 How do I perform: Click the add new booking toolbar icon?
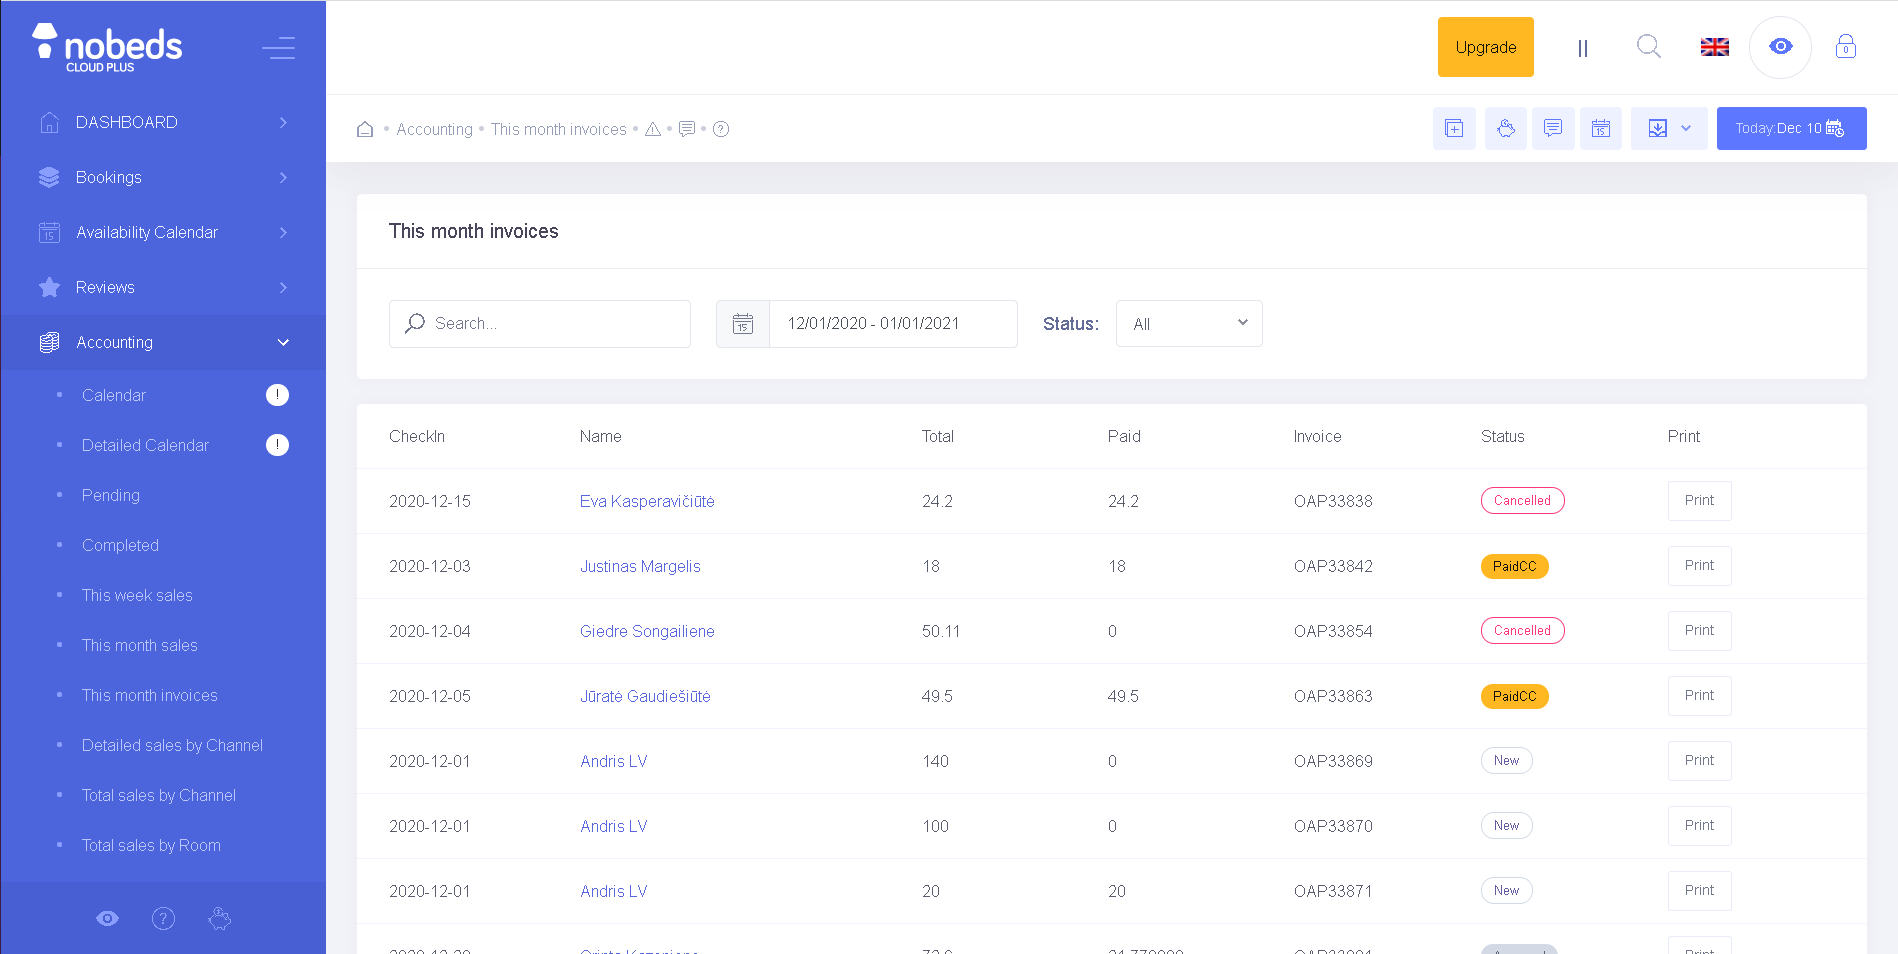pos(1454,128)
